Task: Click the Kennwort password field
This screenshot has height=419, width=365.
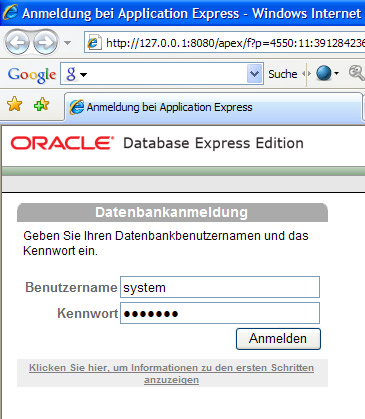Action: (x=220, y=313)
